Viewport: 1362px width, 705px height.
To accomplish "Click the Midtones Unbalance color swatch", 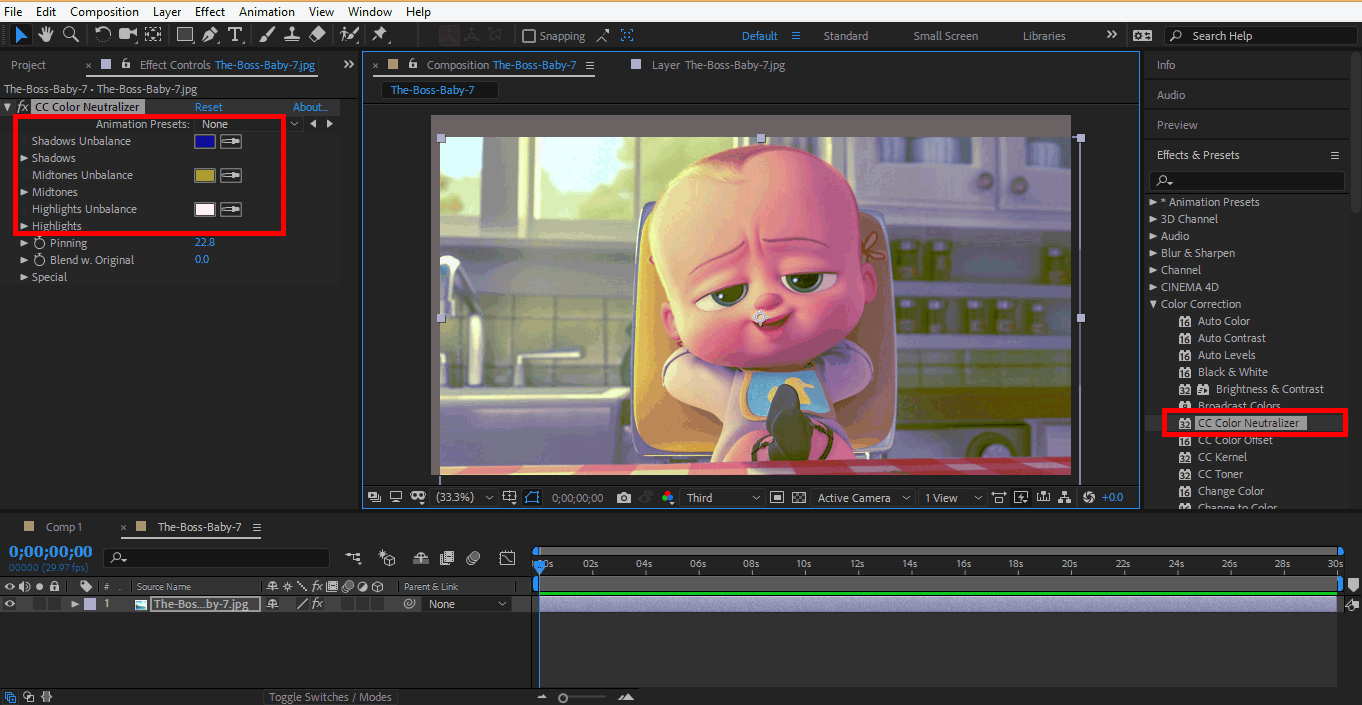I will click(204, 176).
